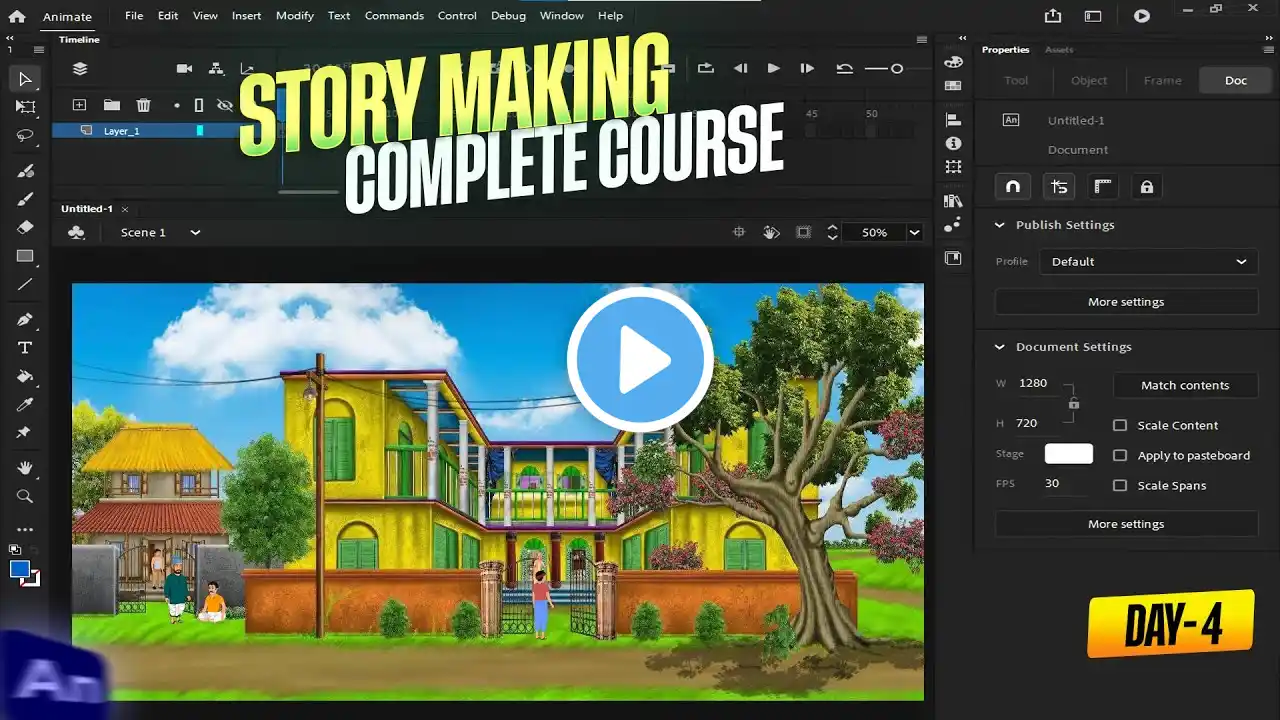Viewport: 1280px width, 720px height.
Task: Open the Swatches panel icon
Action: 953,85
